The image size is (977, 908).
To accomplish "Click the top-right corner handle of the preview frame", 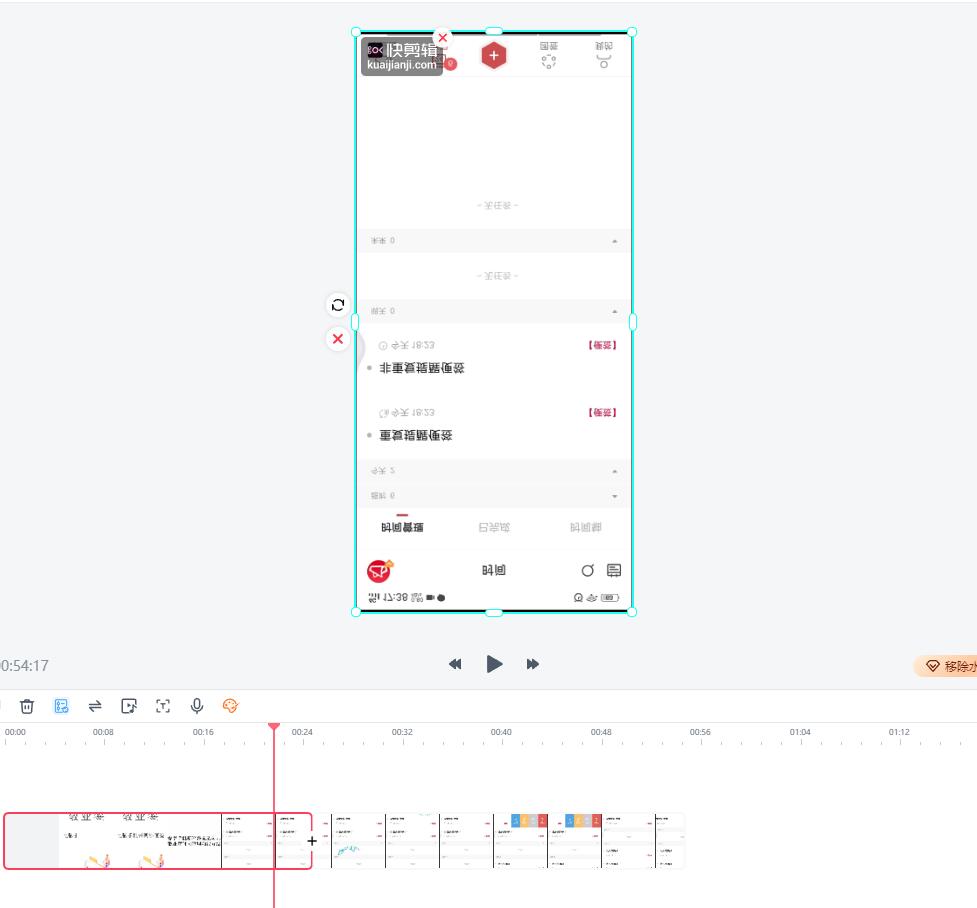I will pyautogui.click(x=632, y=32).
